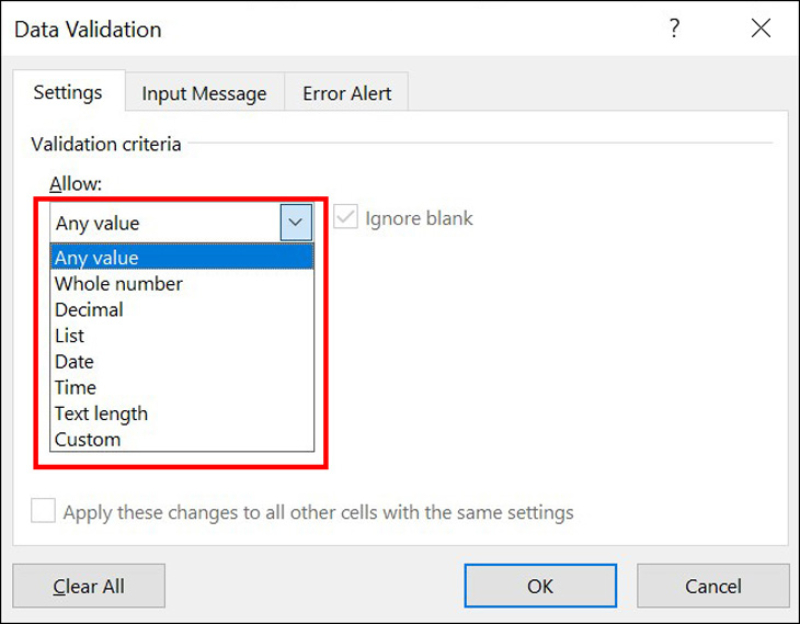
Task: Select the Settings tab
Action: 68,92
